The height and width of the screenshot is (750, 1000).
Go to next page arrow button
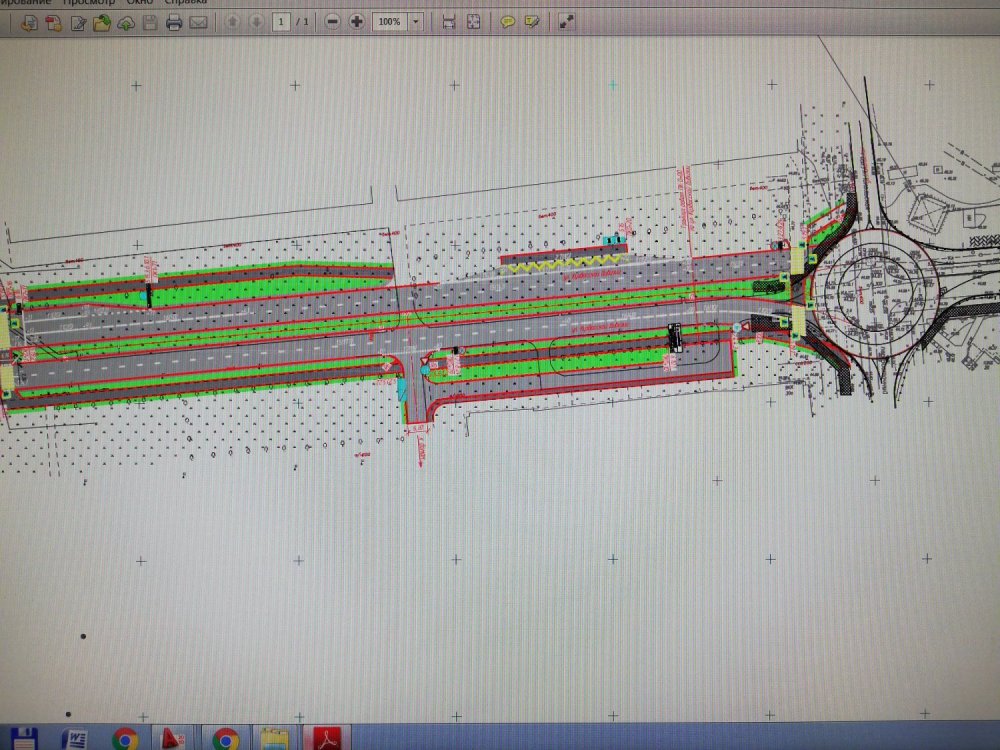tap(256, 21)
